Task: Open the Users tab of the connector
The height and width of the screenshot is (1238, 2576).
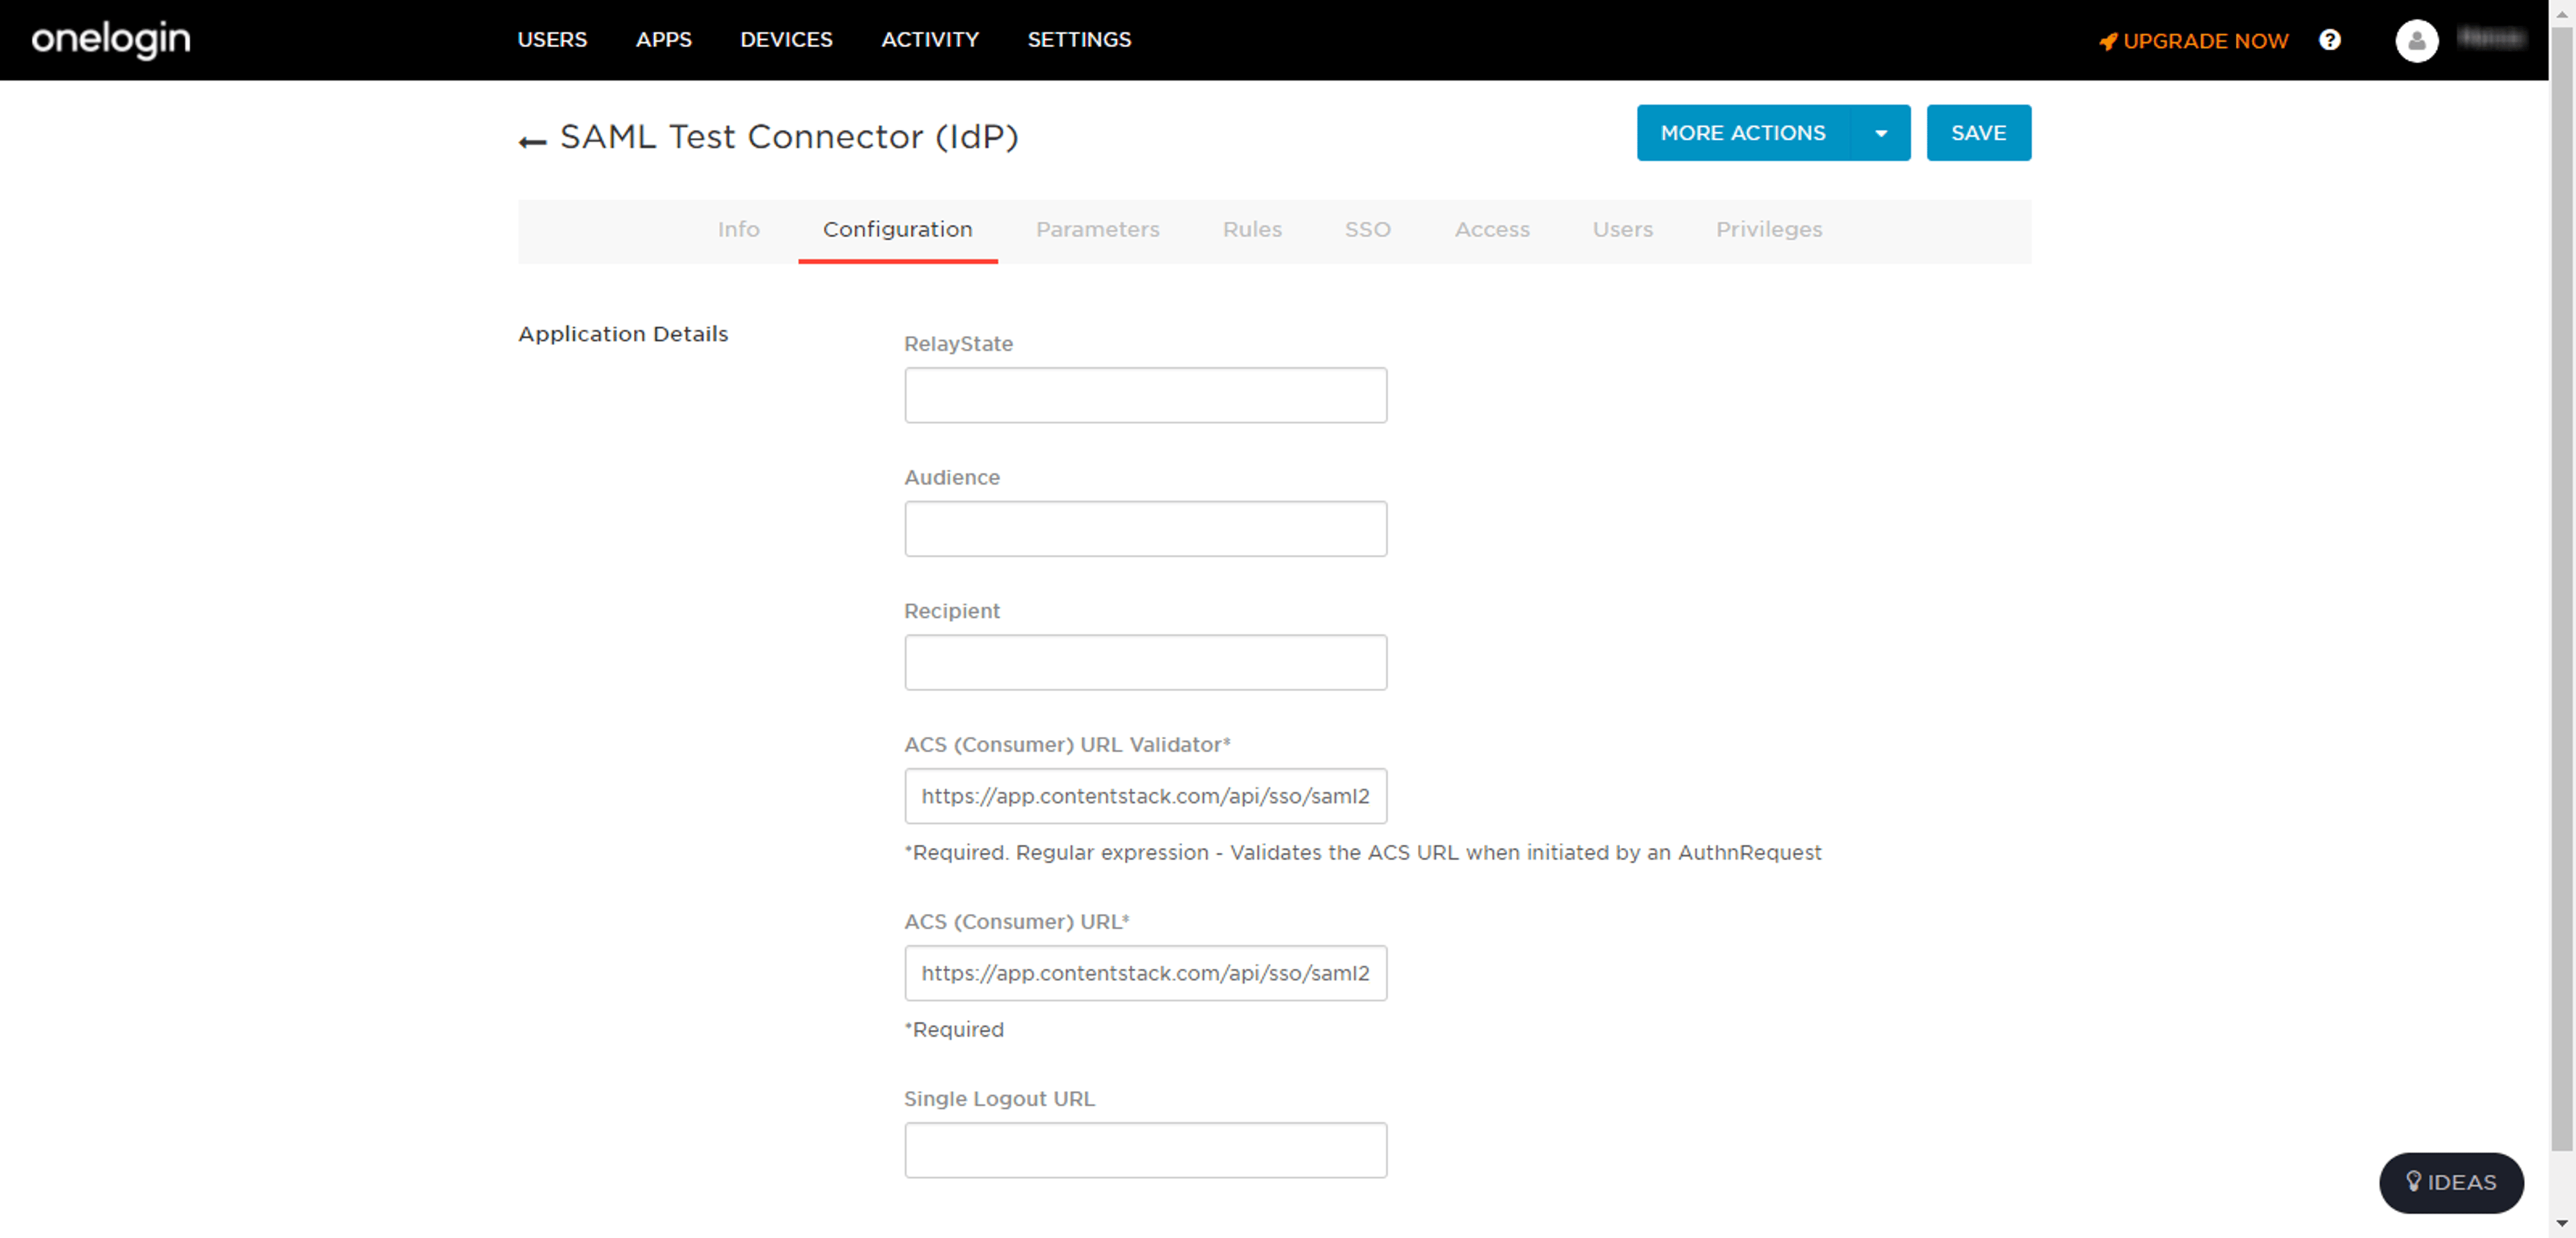Action: [x=1622, y=230]
